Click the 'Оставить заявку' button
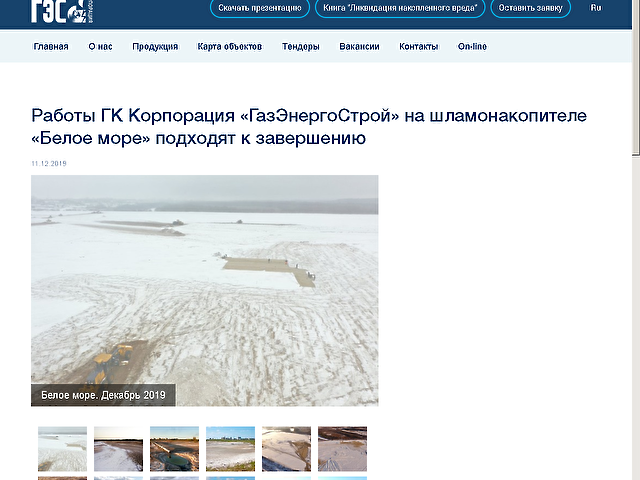The width and height of the screenshot is (640, 480). 530,8
